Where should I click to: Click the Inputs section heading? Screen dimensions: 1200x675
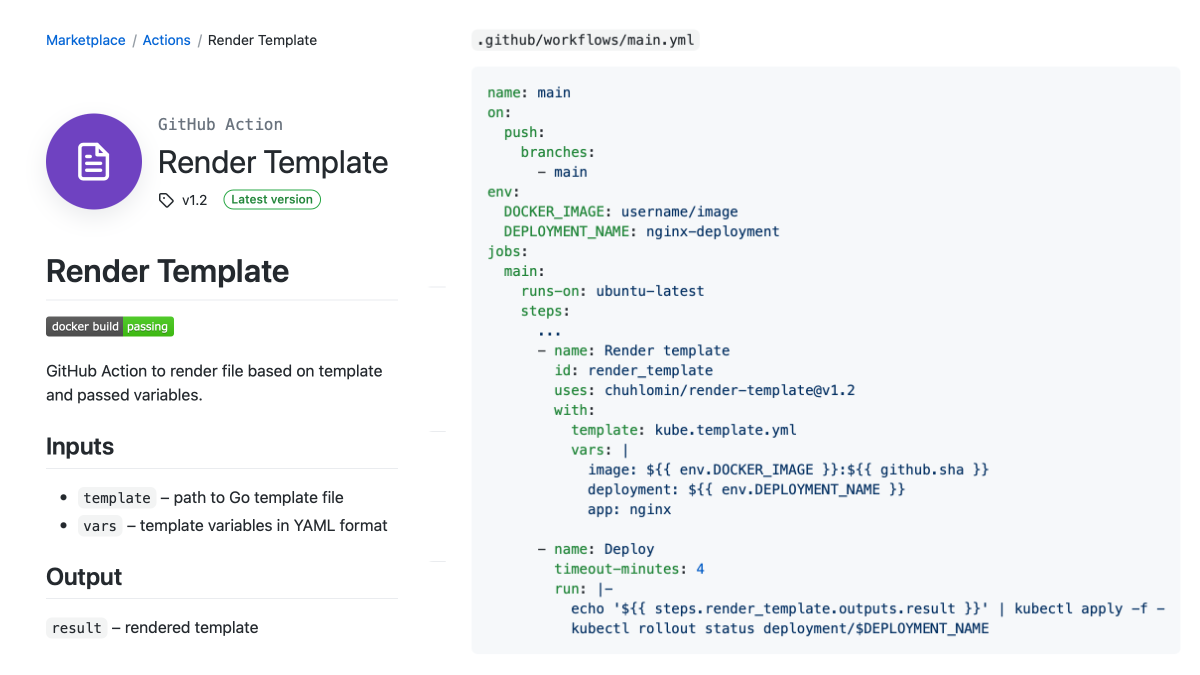[78, 446]
